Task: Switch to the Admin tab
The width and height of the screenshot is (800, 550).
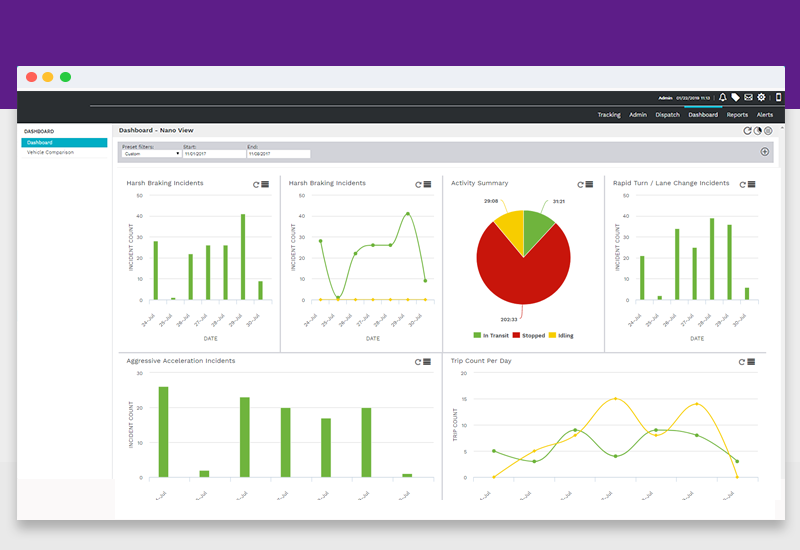Action: coord(638,115)
